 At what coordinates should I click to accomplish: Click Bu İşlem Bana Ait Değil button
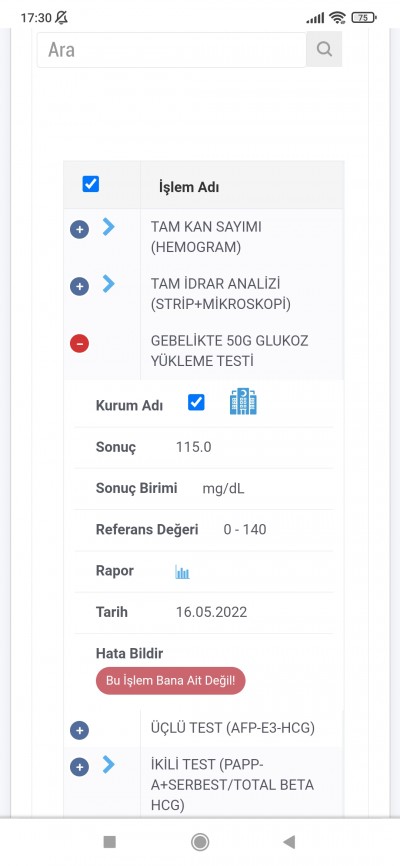pos(171,681)
